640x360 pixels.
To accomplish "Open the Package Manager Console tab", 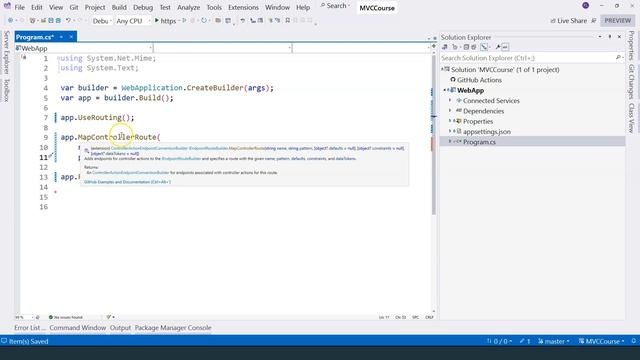I will (173, 328).
